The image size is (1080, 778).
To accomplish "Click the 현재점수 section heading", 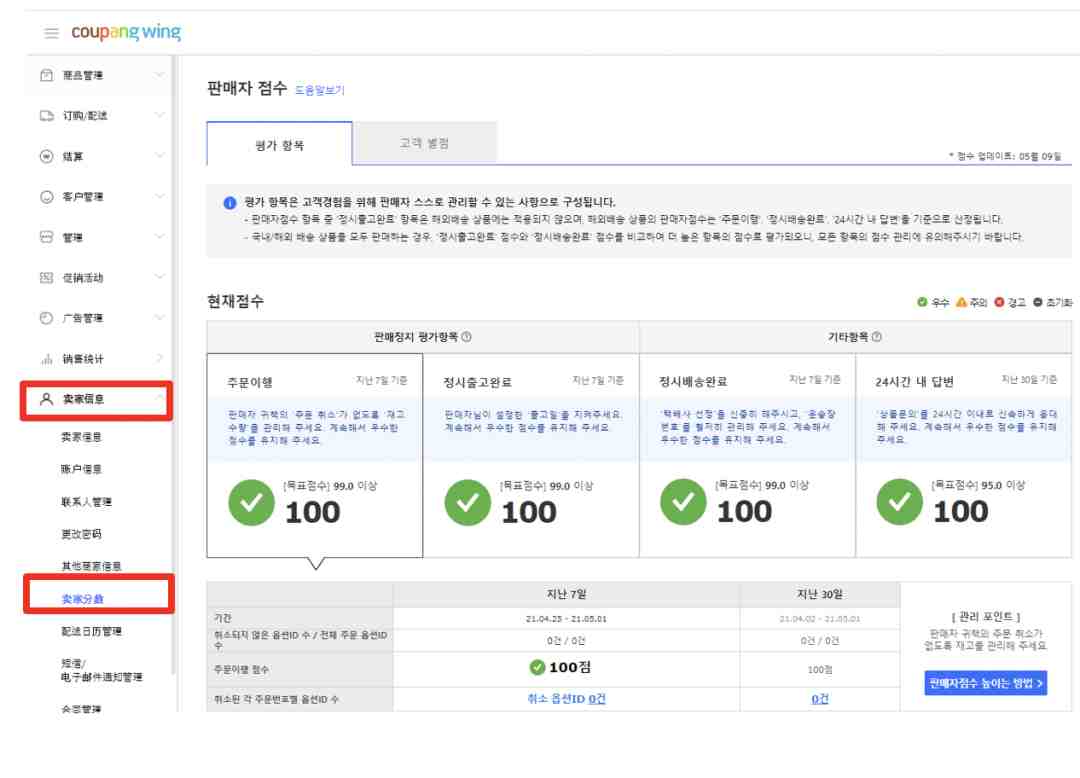I will [236, 302].
